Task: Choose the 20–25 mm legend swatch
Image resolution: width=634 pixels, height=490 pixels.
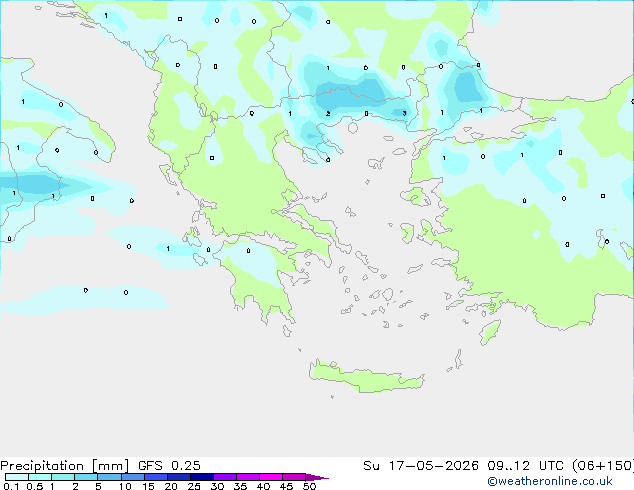Action: pos(178,477)
